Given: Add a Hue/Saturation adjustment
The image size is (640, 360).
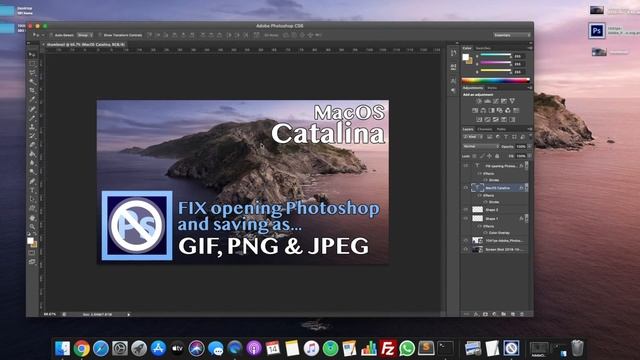Looking at the screenshot, I should pos(475,111).
